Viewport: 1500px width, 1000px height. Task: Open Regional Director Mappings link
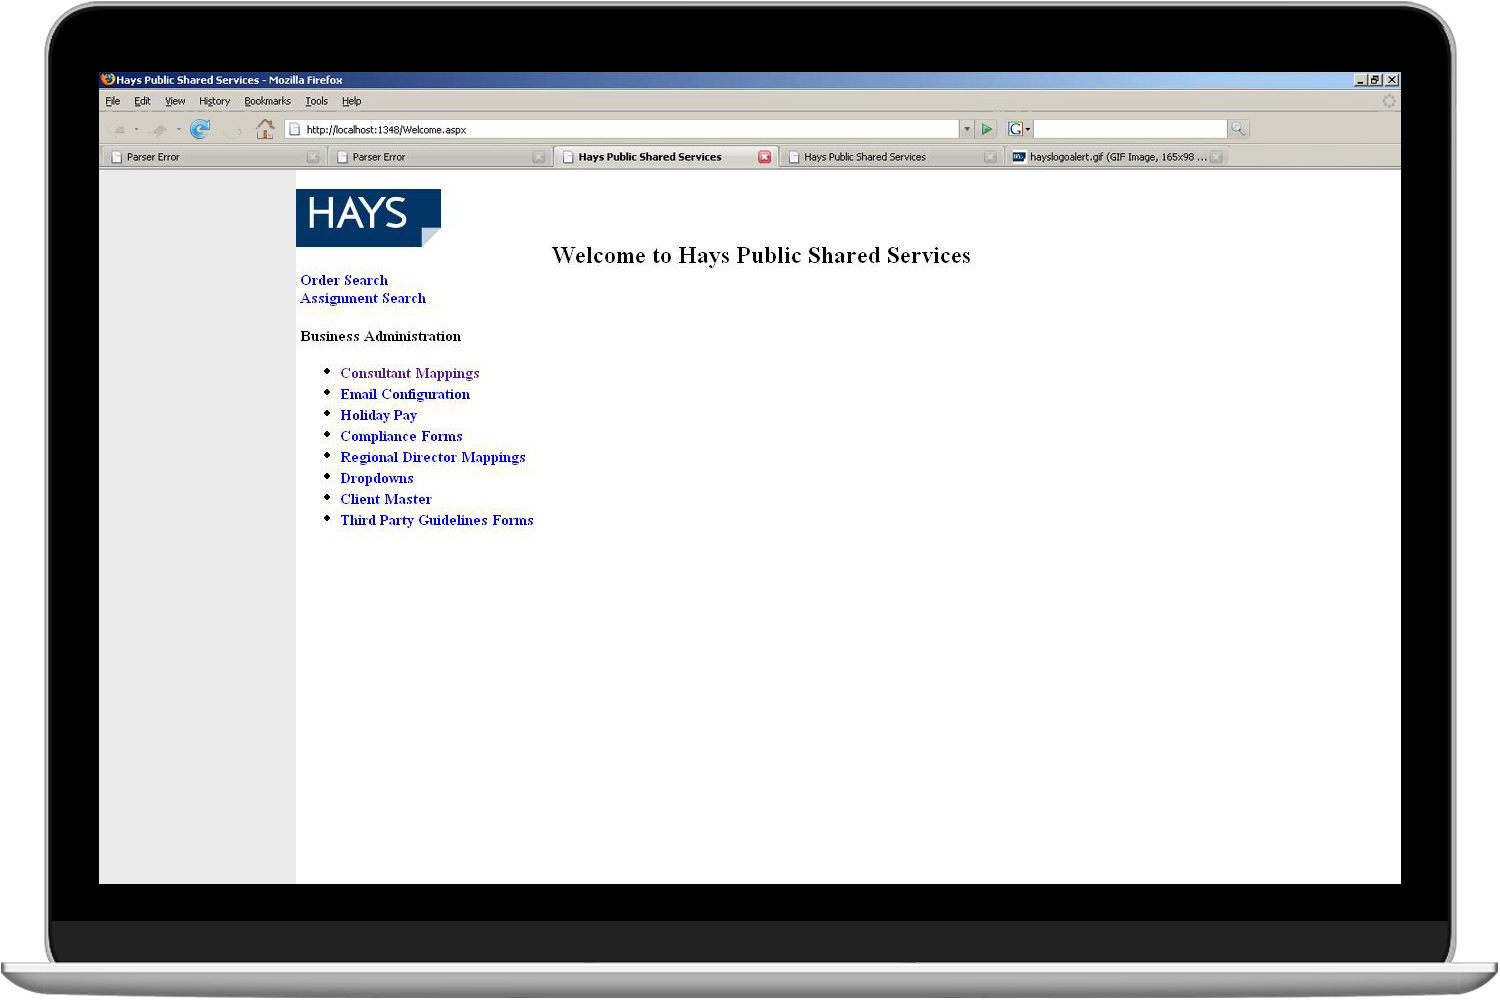tap(433, 457)
